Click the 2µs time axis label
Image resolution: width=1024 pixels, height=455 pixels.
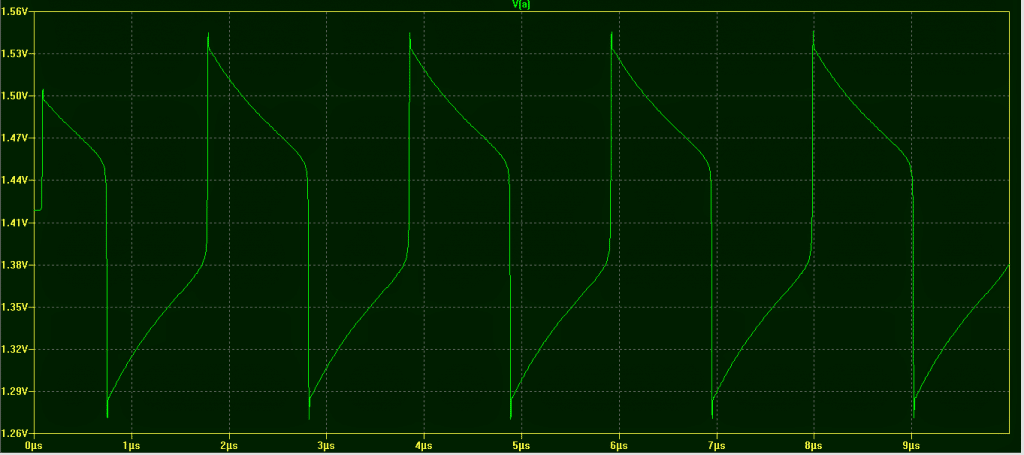229,443
